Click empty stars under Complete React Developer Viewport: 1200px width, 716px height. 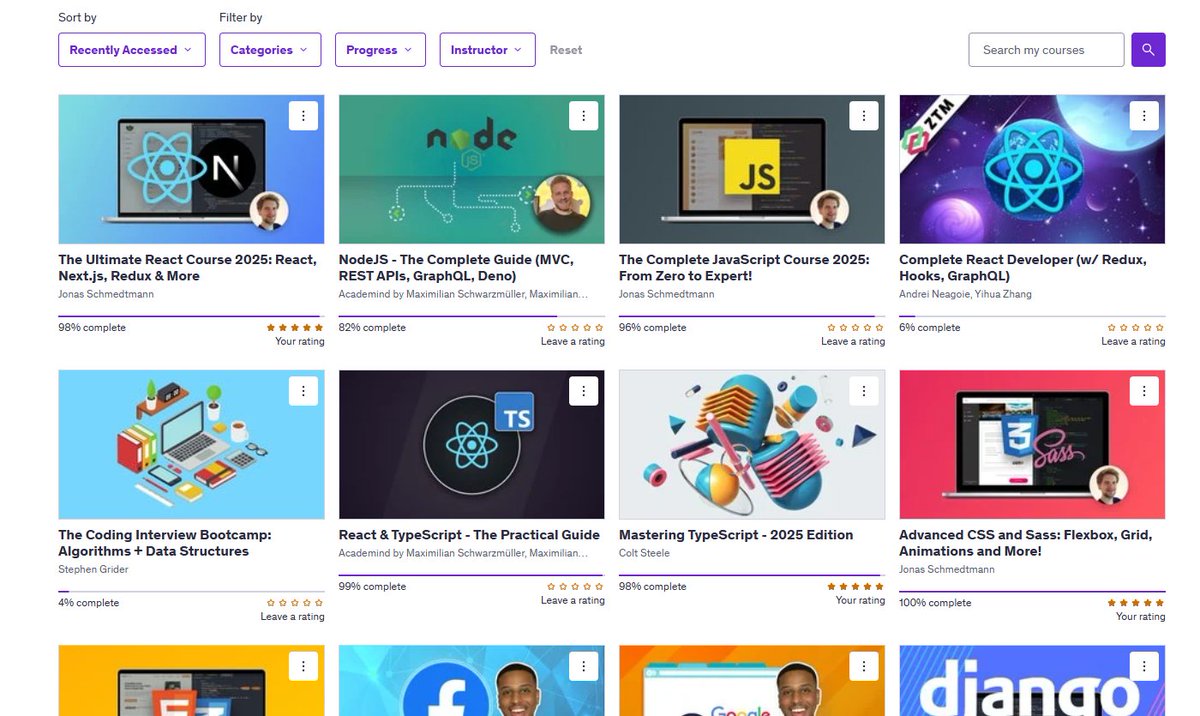coord(1136,327)
